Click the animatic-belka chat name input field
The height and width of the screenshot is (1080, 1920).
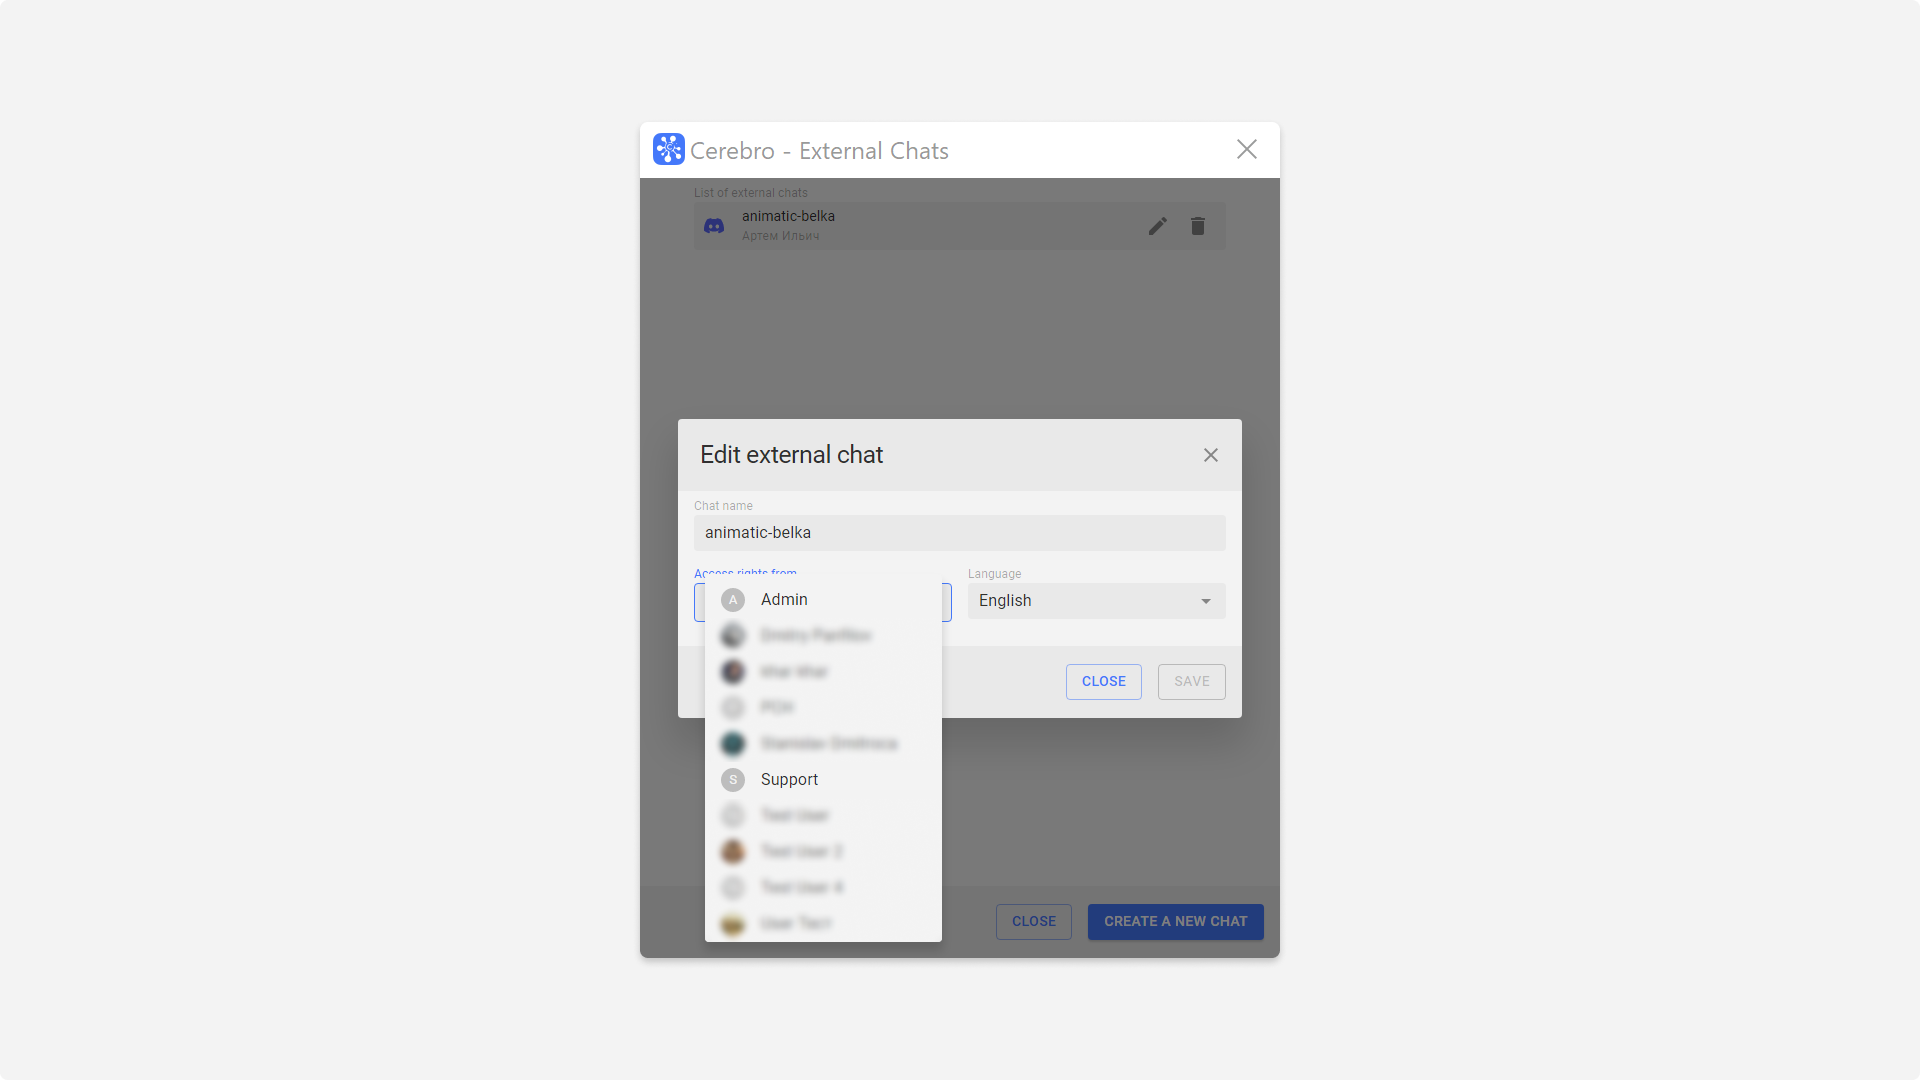959,531
